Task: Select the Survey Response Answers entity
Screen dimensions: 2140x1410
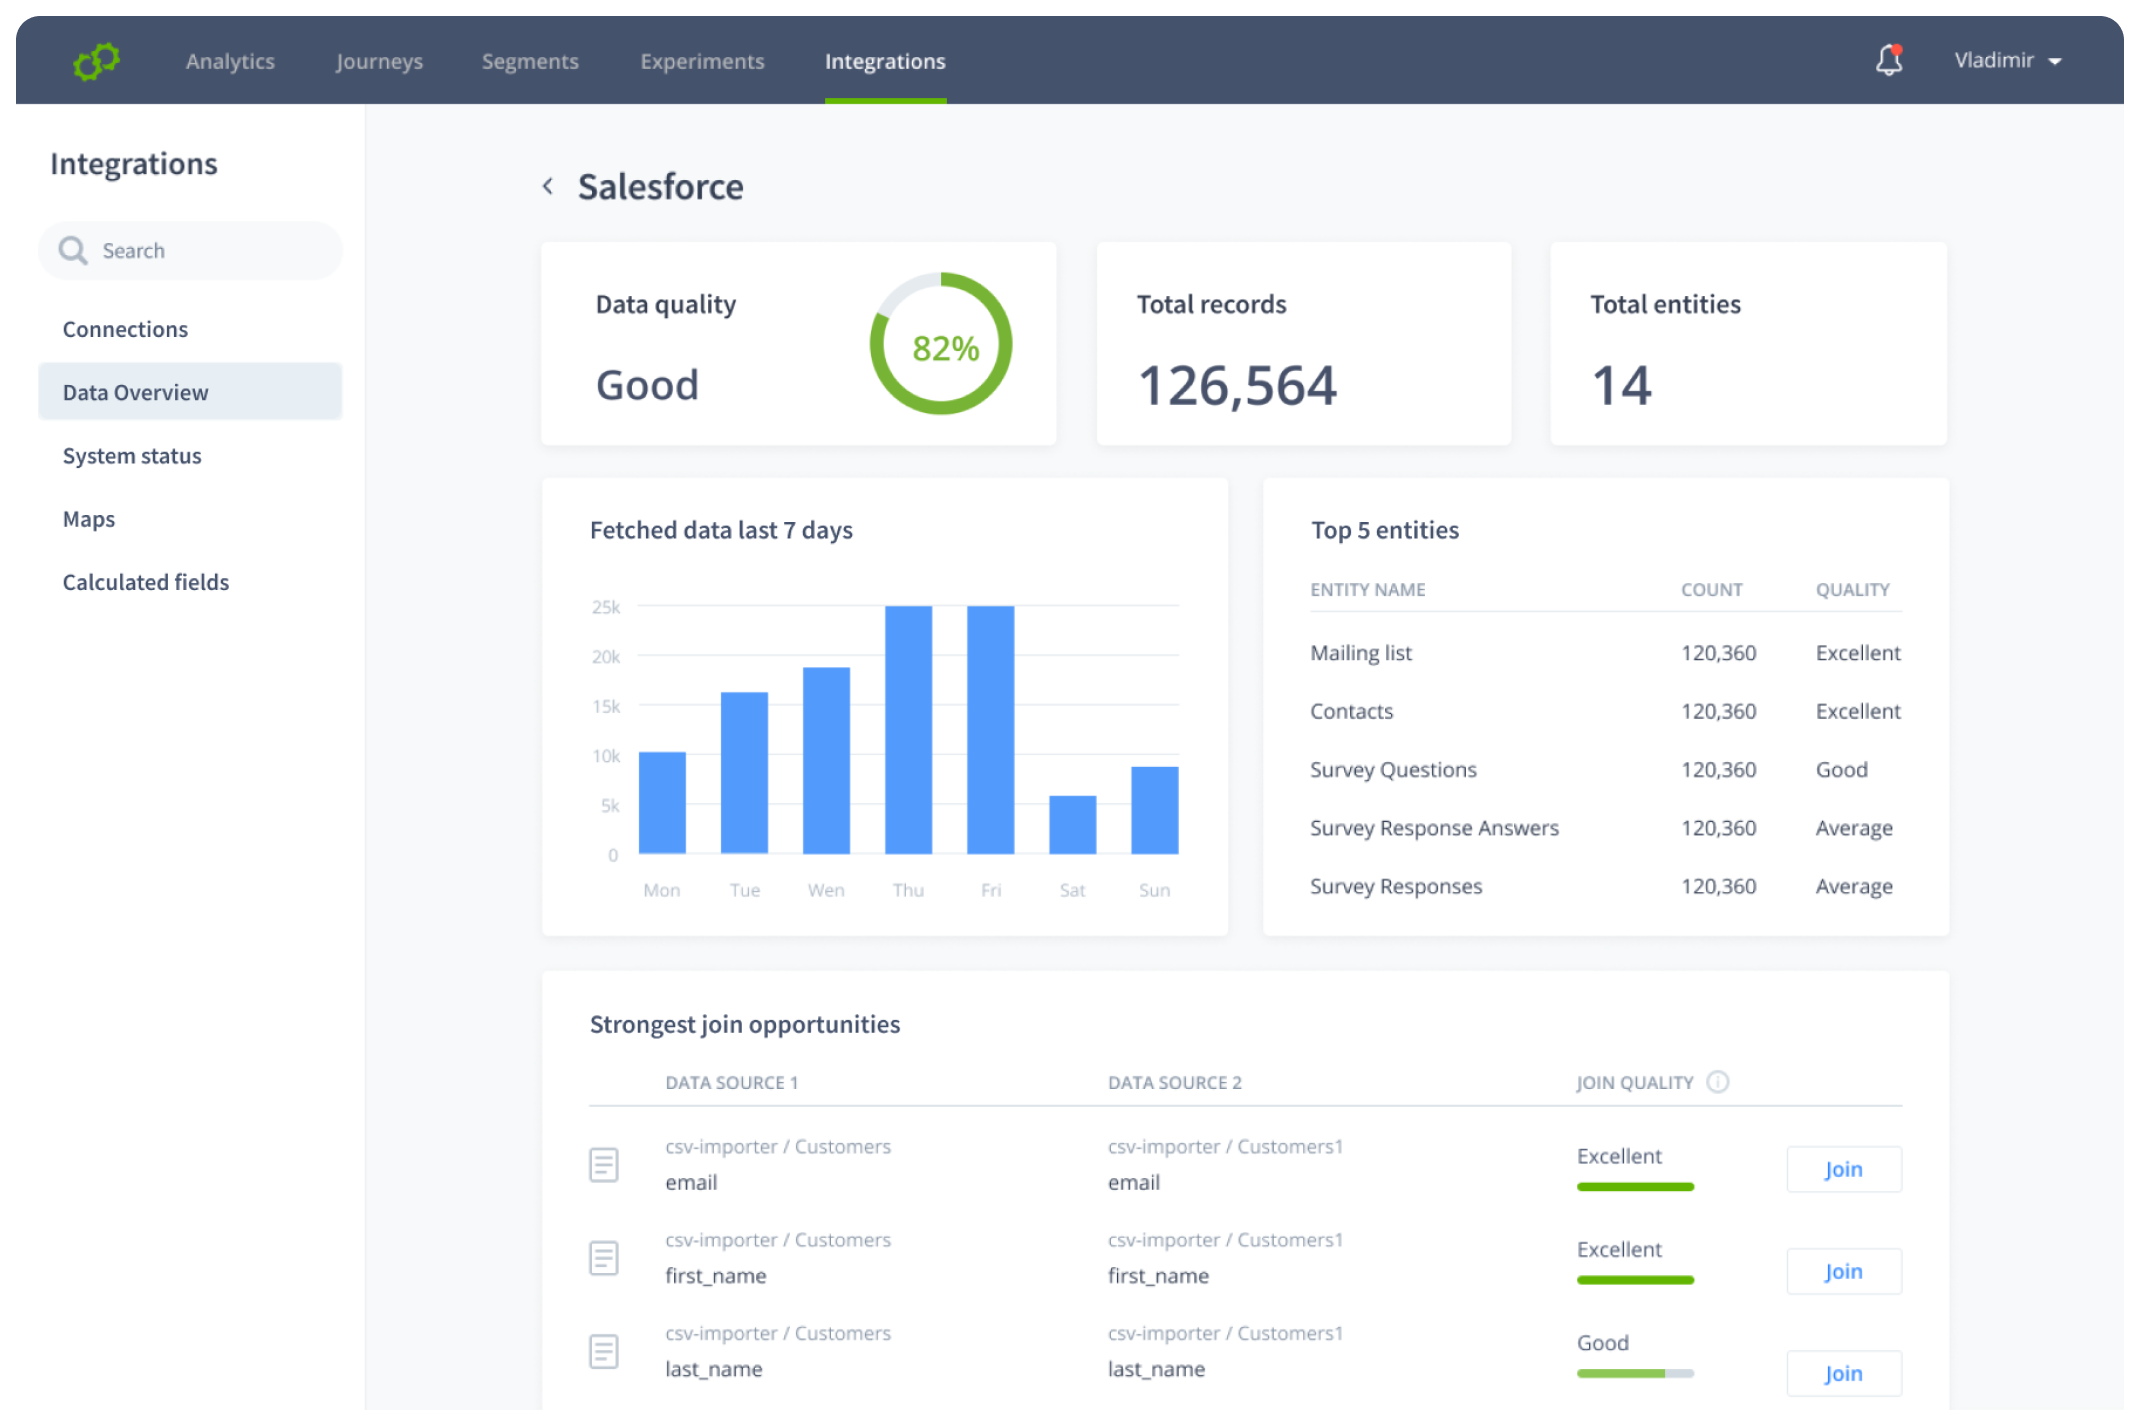Action: (x=1605, y=828)
